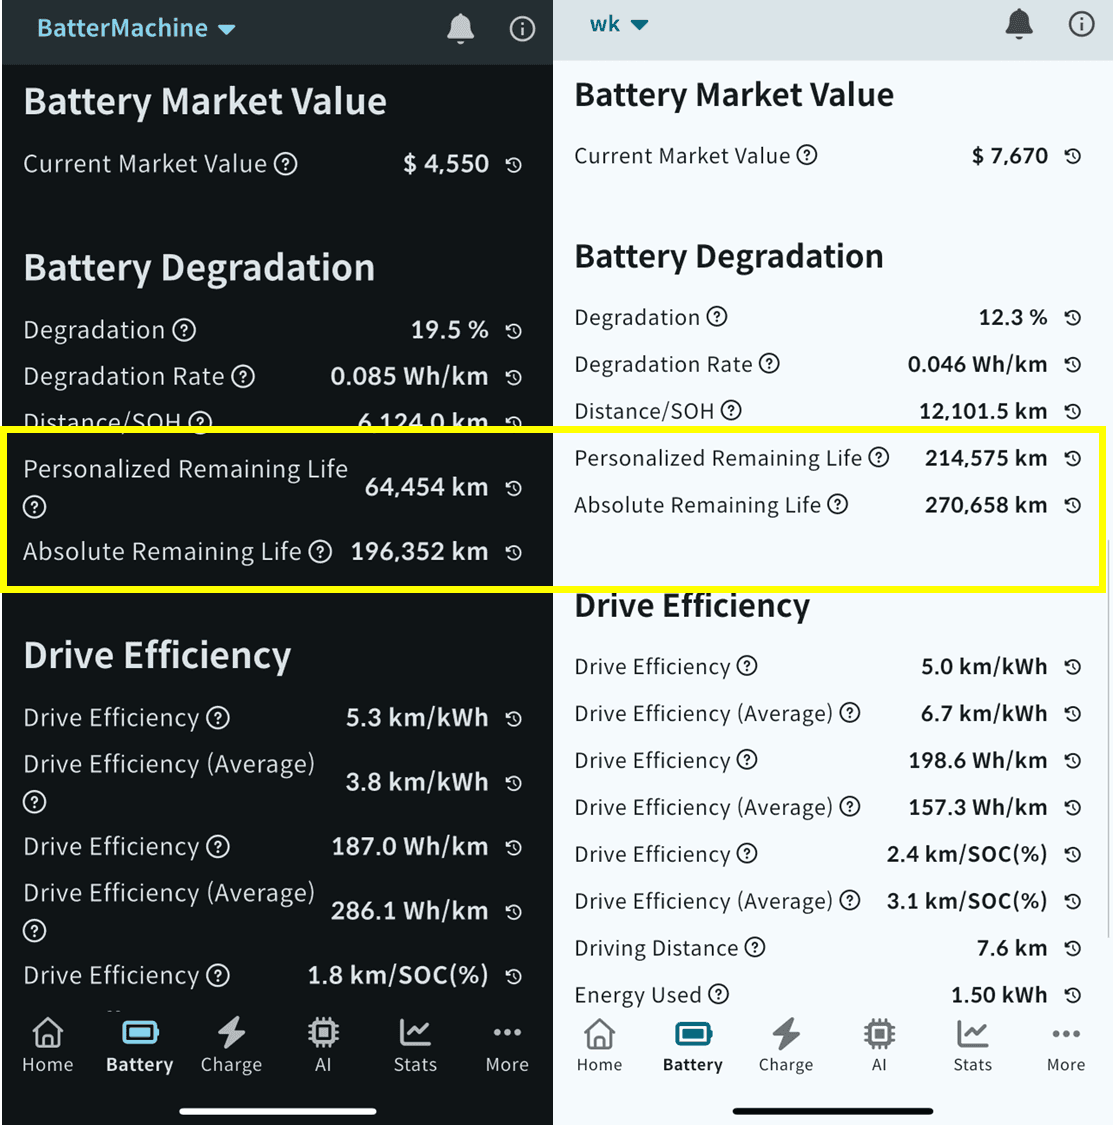View history of 0.085 Wh/km degradation rate
The image size is (1113, 1125).
pyautogui.click(x=513, y=377)
